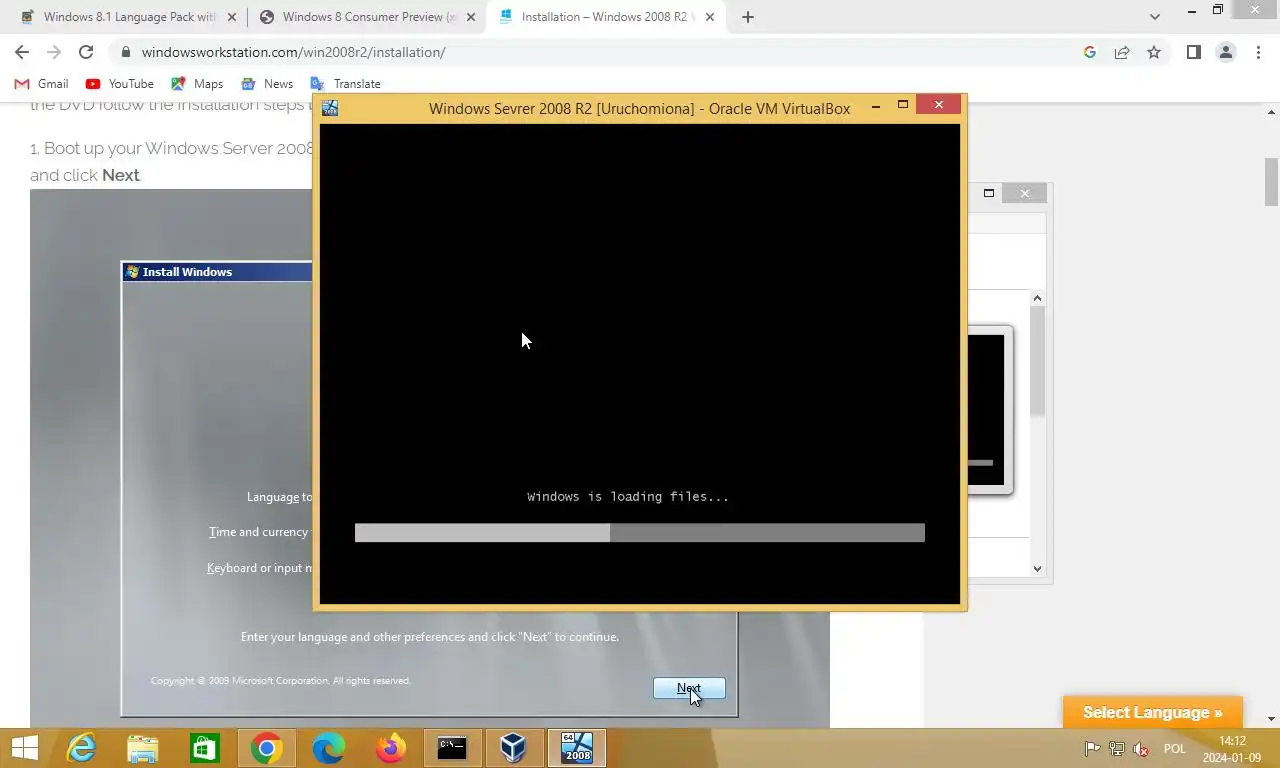1280x768 pixels.
Task: Click the Next button in Install Windows image
Action: click(689, 688)
